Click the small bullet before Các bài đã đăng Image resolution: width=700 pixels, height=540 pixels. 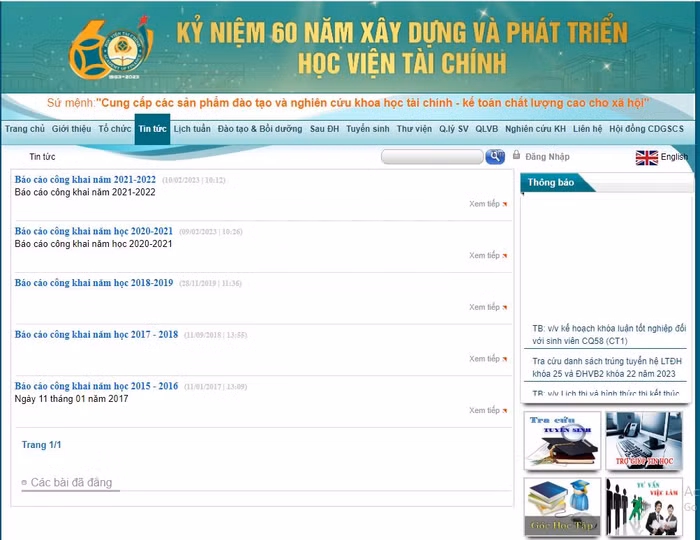24,482
